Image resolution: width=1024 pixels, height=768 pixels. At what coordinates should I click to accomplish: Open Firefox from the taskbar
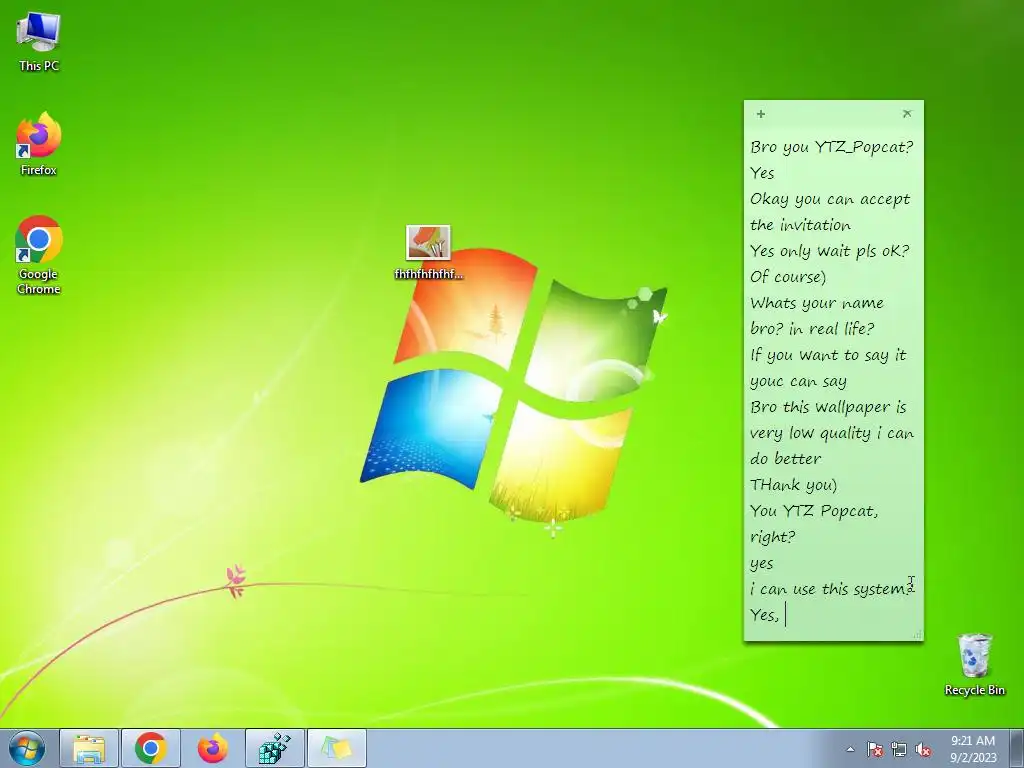(x=213, y=748)
